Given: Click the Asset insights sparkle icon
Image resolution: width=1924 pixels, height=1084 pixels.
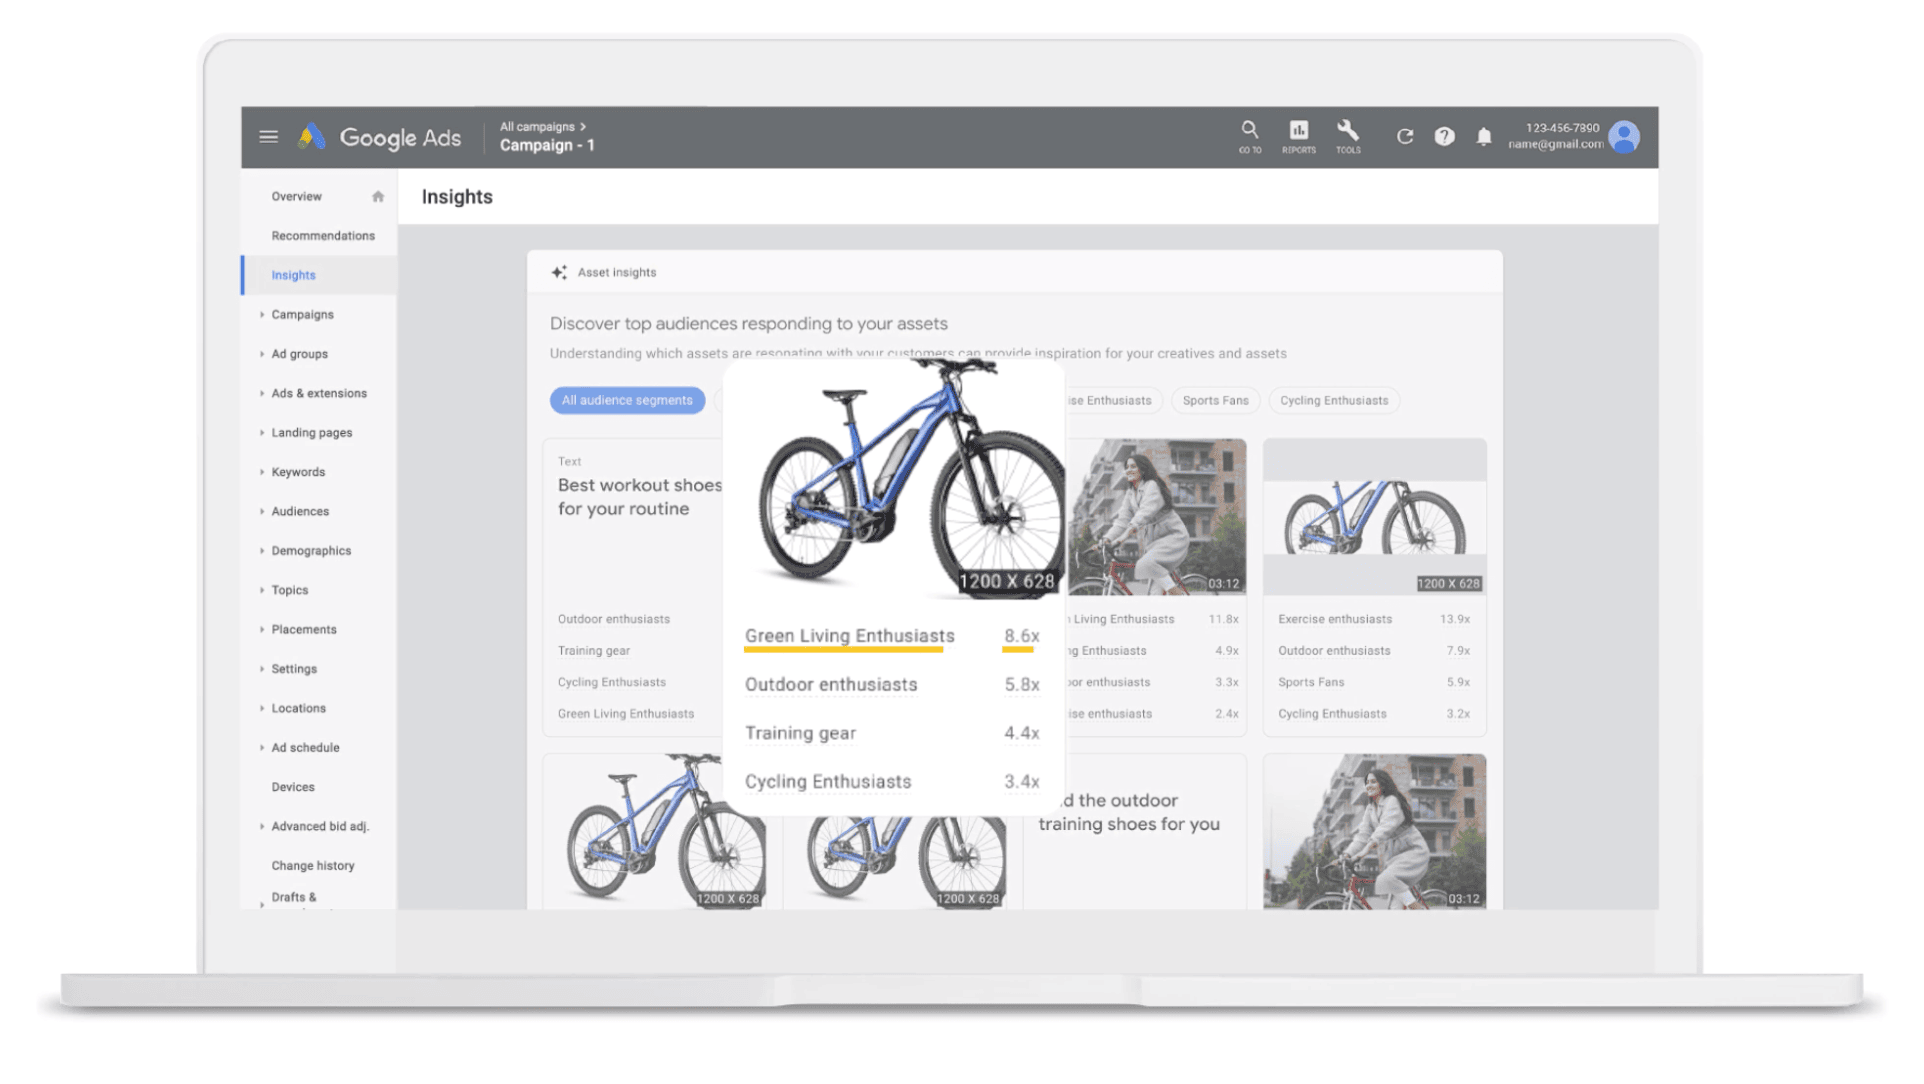Looking at the screenshot, I should tap(559, 272).
